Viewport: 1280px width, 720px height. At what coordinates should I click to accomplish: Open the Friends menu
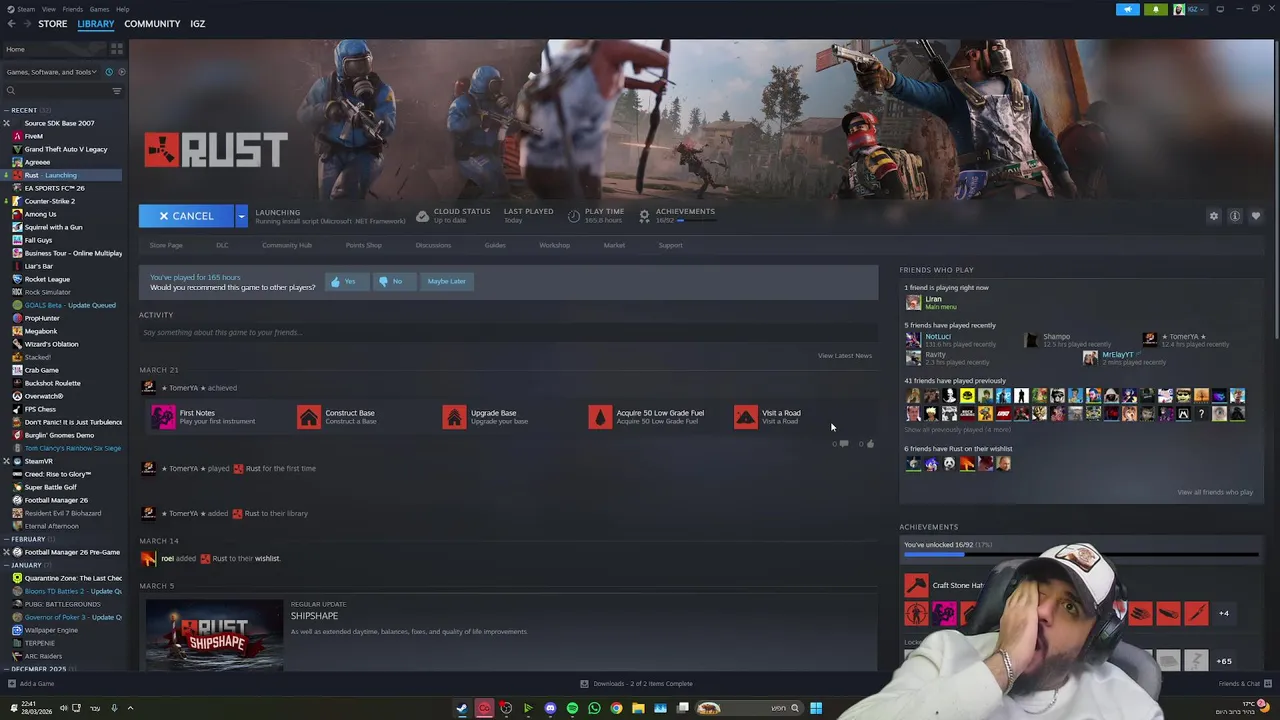click(x=72, y=9)
